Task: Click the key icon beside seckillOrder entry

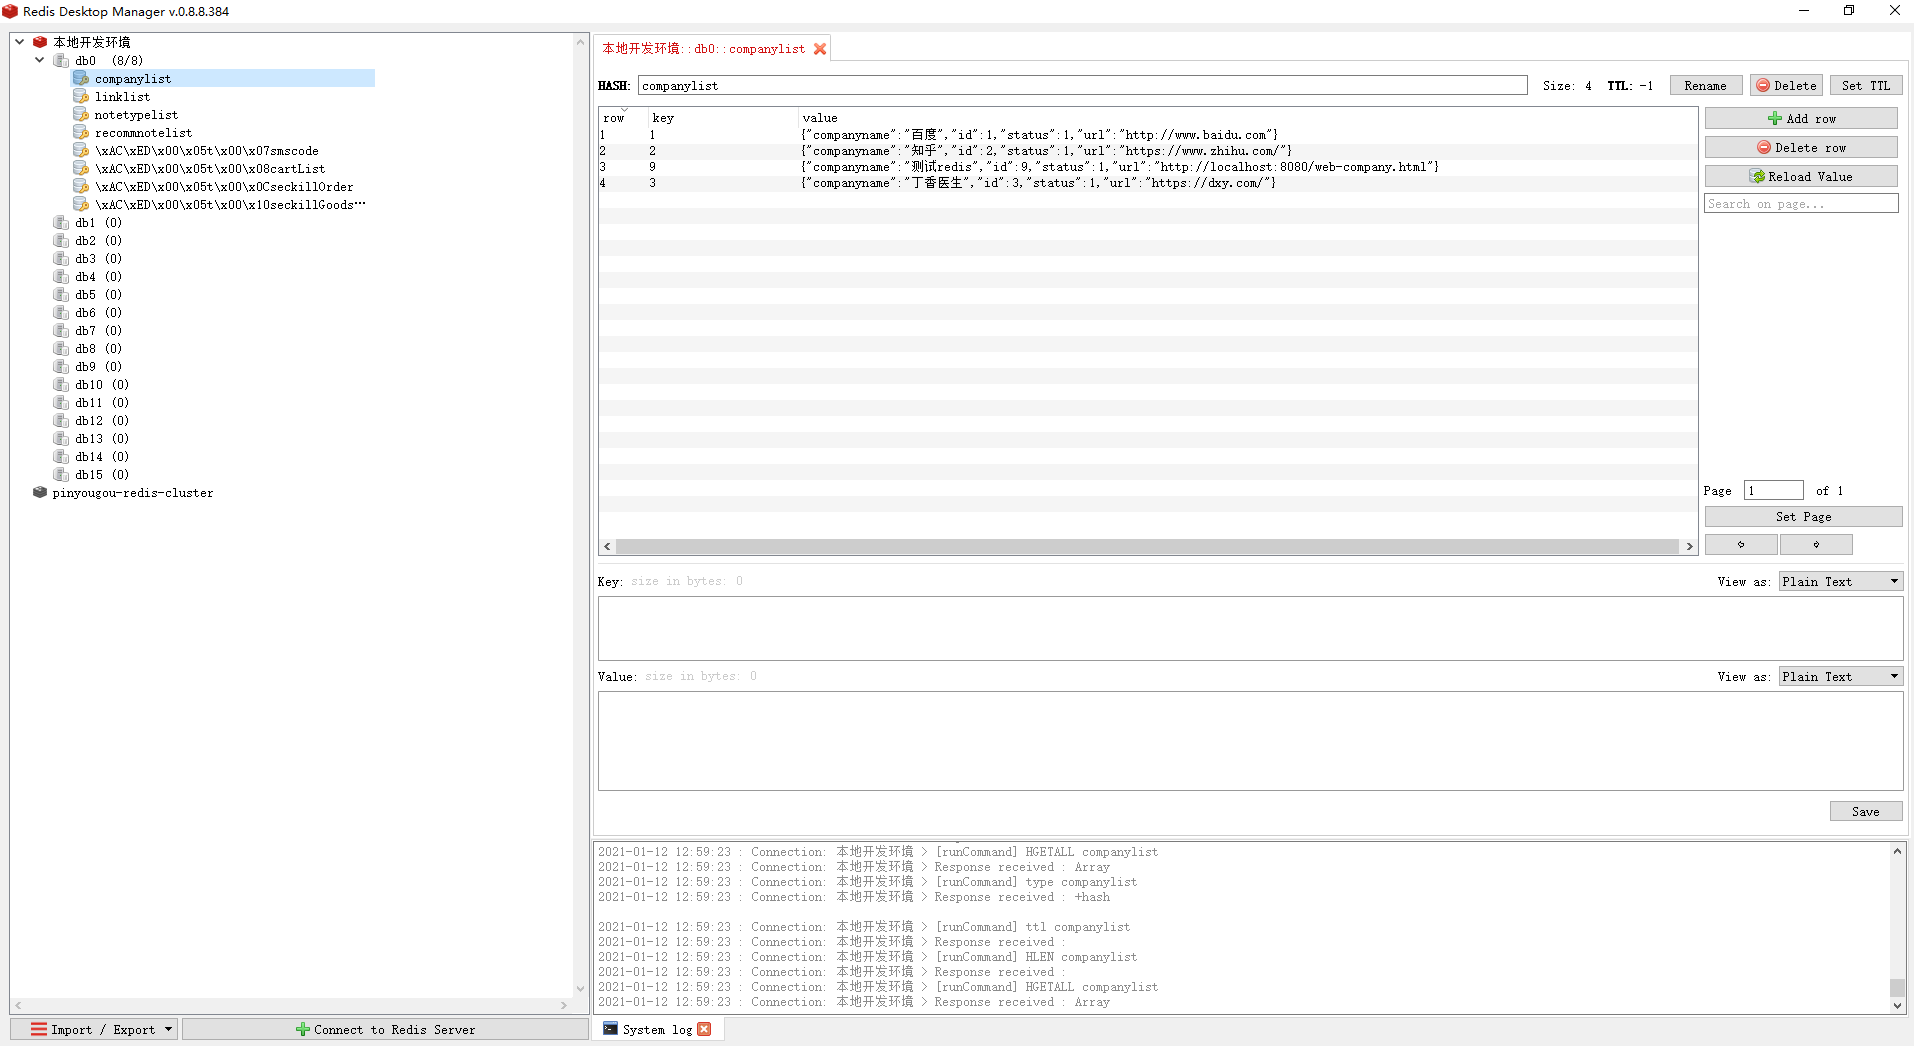Action: 81,186
